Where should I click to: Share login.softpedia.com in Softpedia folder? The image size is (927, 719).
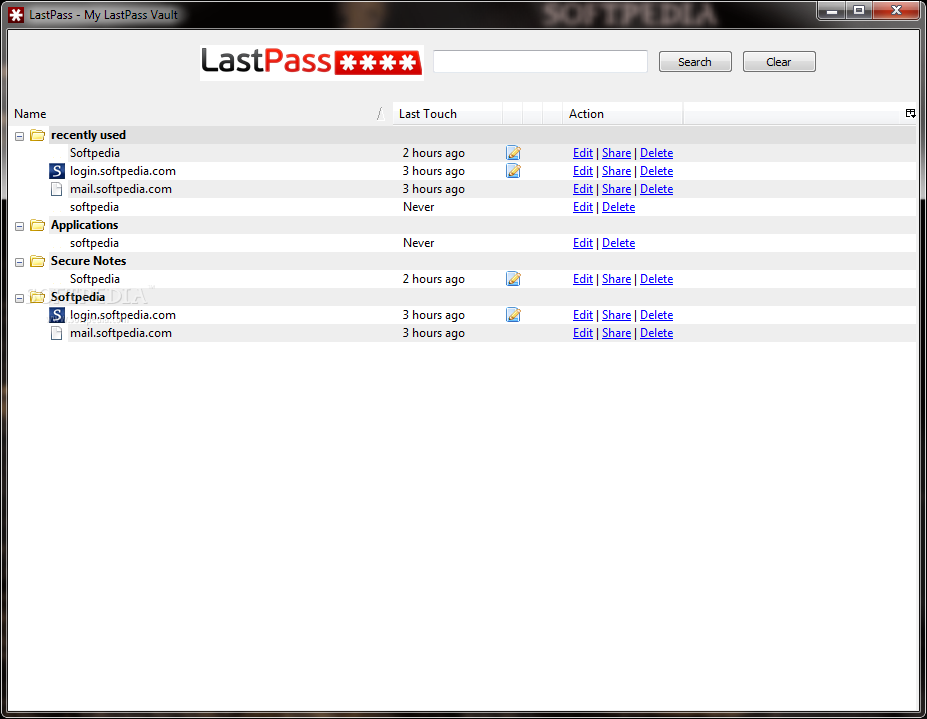616,315
